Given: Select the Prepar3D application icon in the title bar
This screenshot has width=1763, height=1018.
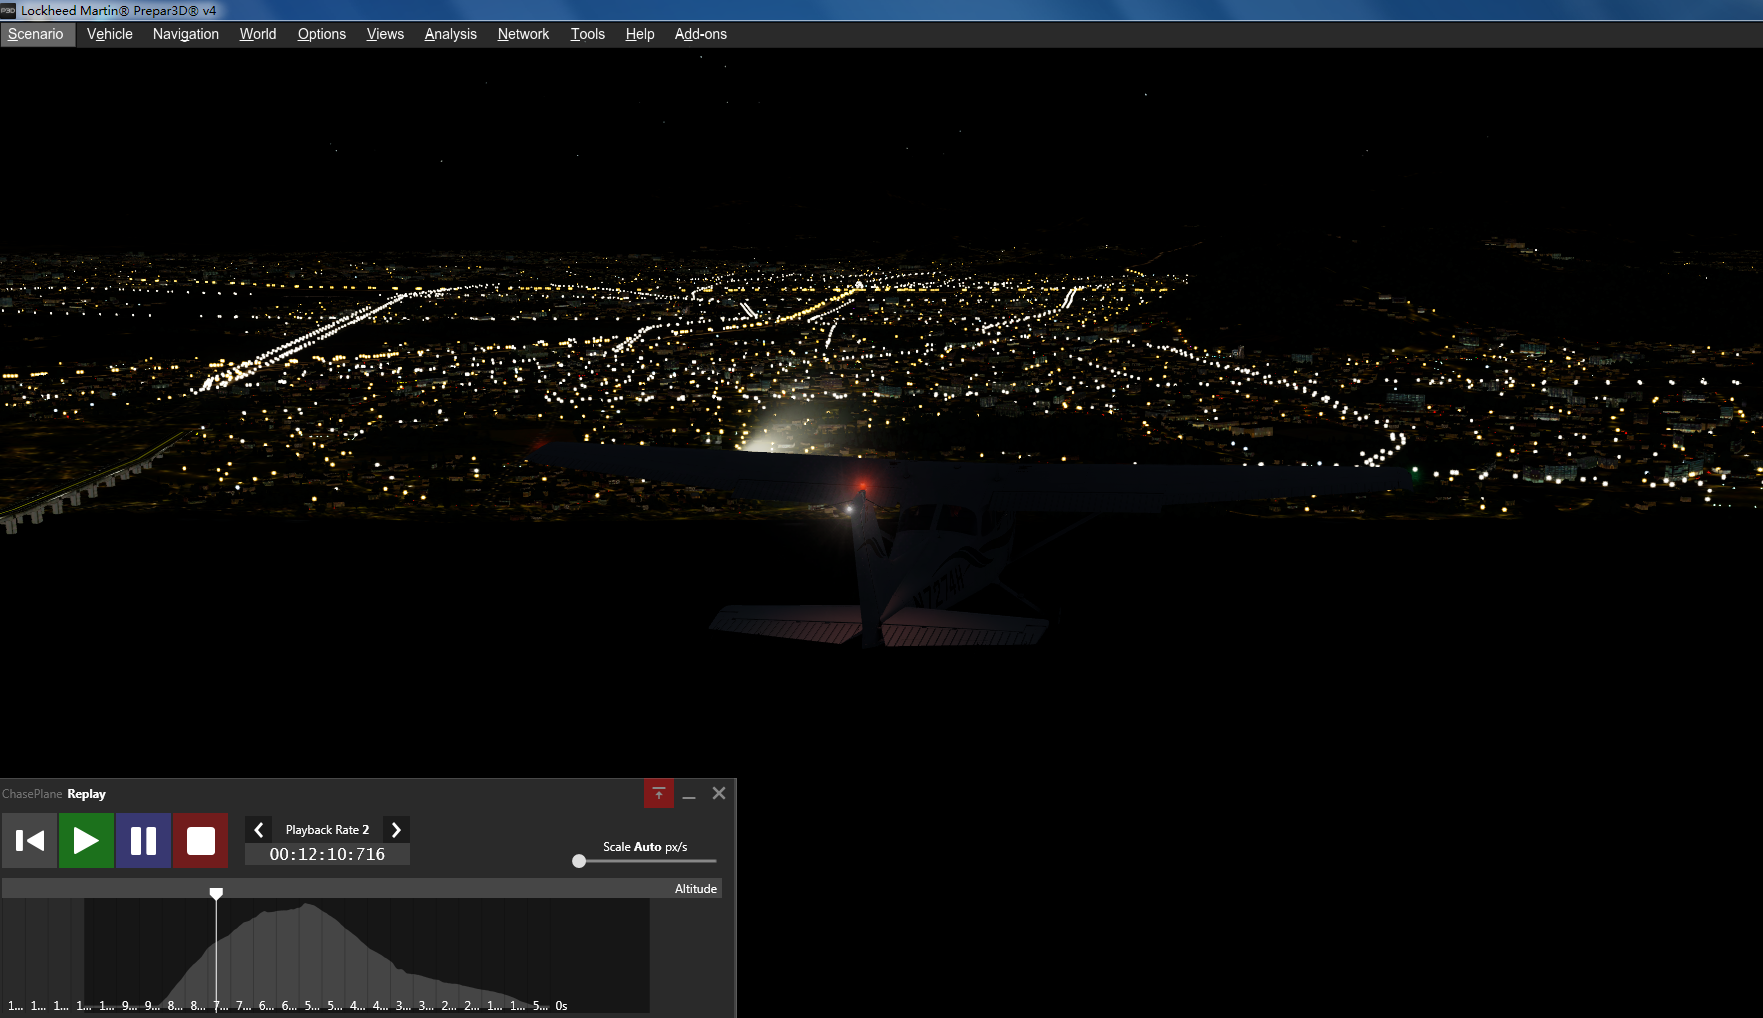Looking at the screenshot, I should (x=11, y=10).
